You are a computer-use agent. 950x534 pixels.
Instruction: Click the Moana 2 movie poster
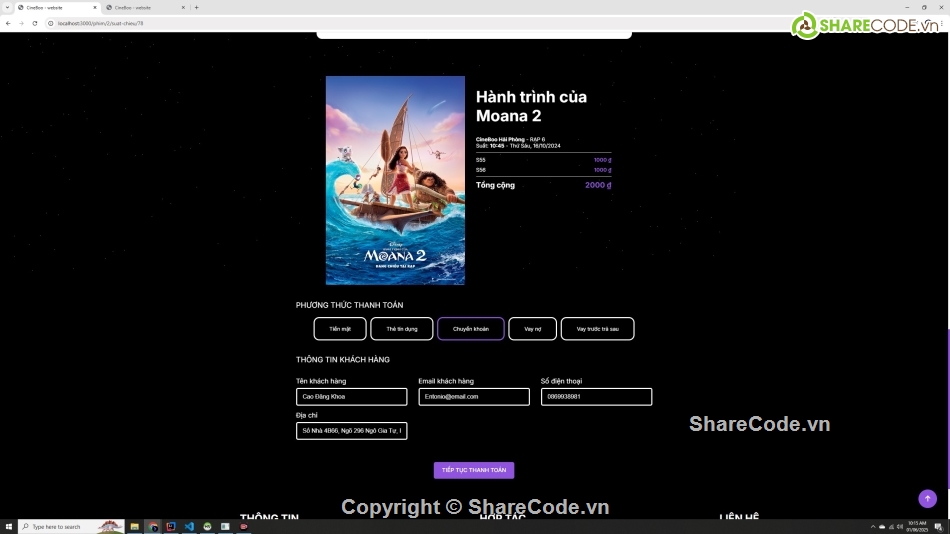[395, 180]
